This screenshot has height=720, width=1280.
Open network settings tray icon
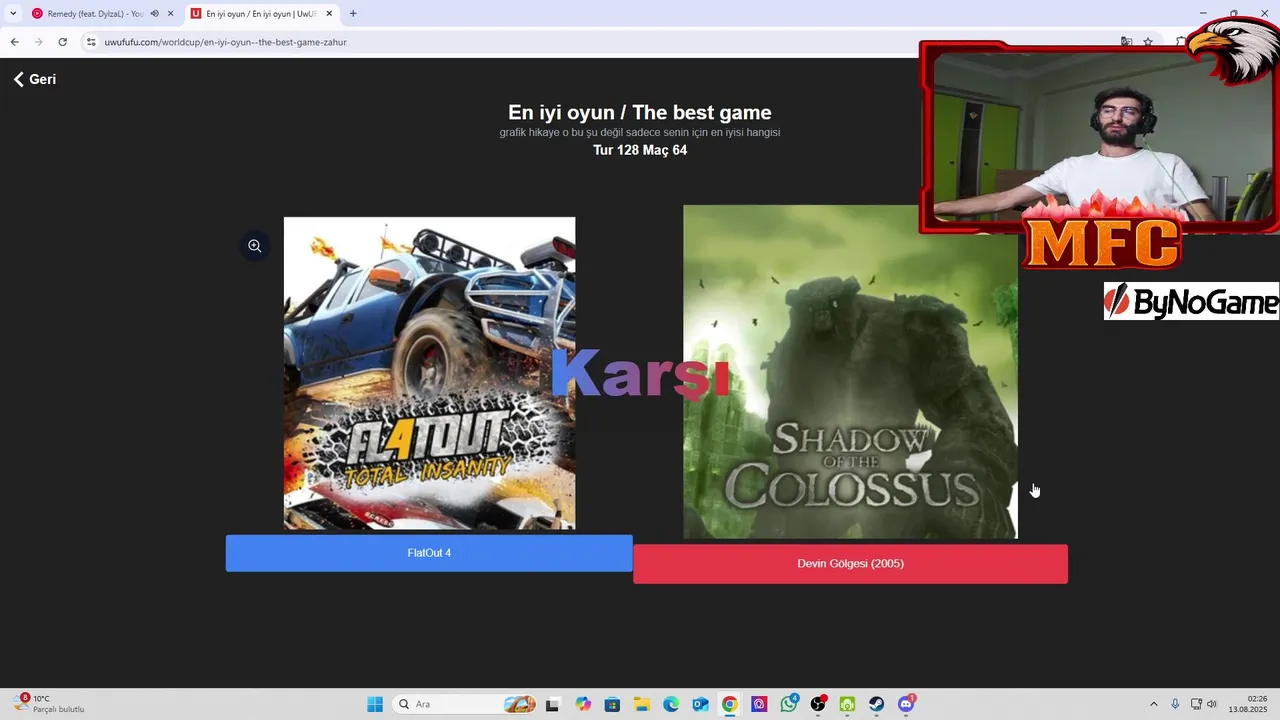click(x=1196, y=704)
